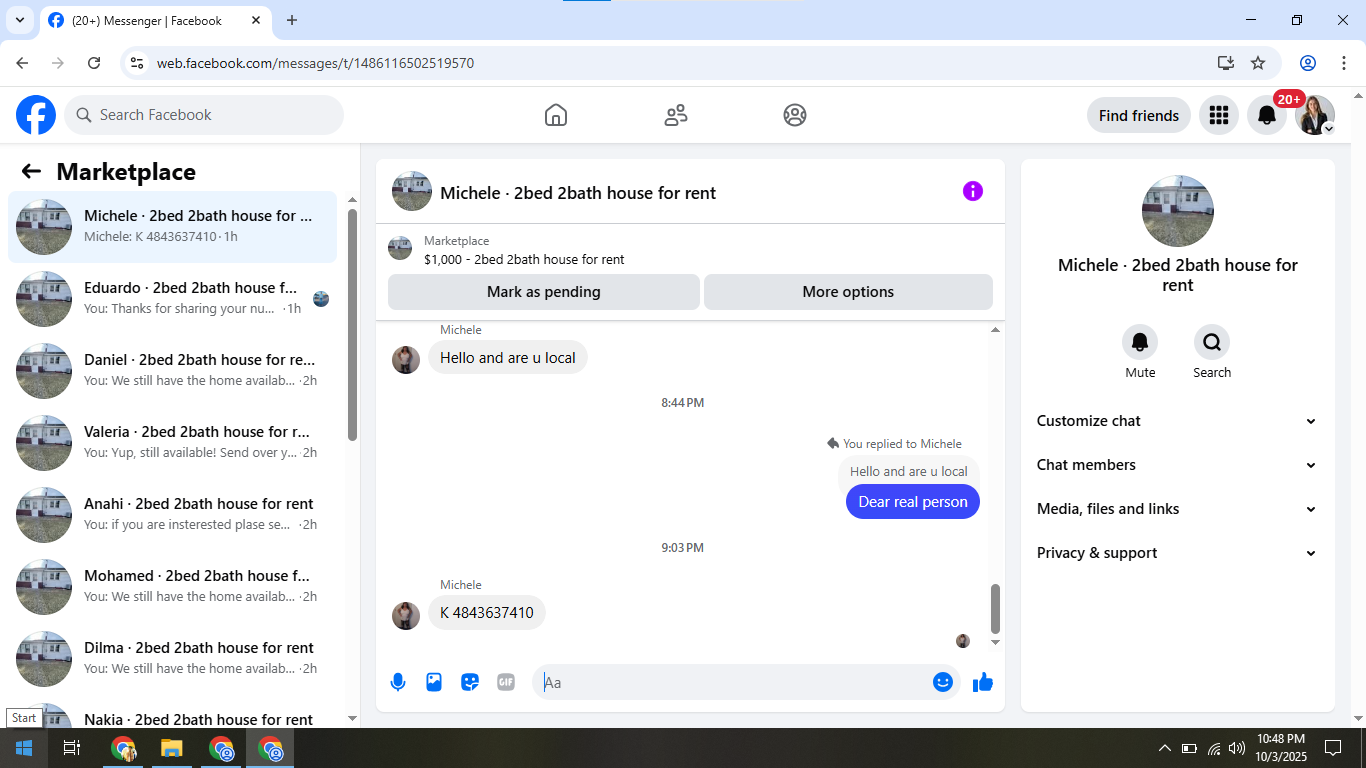Open the volume control in system tray
The height and width of the screenshot is (768, 1366).
[x=1237, y=748]
